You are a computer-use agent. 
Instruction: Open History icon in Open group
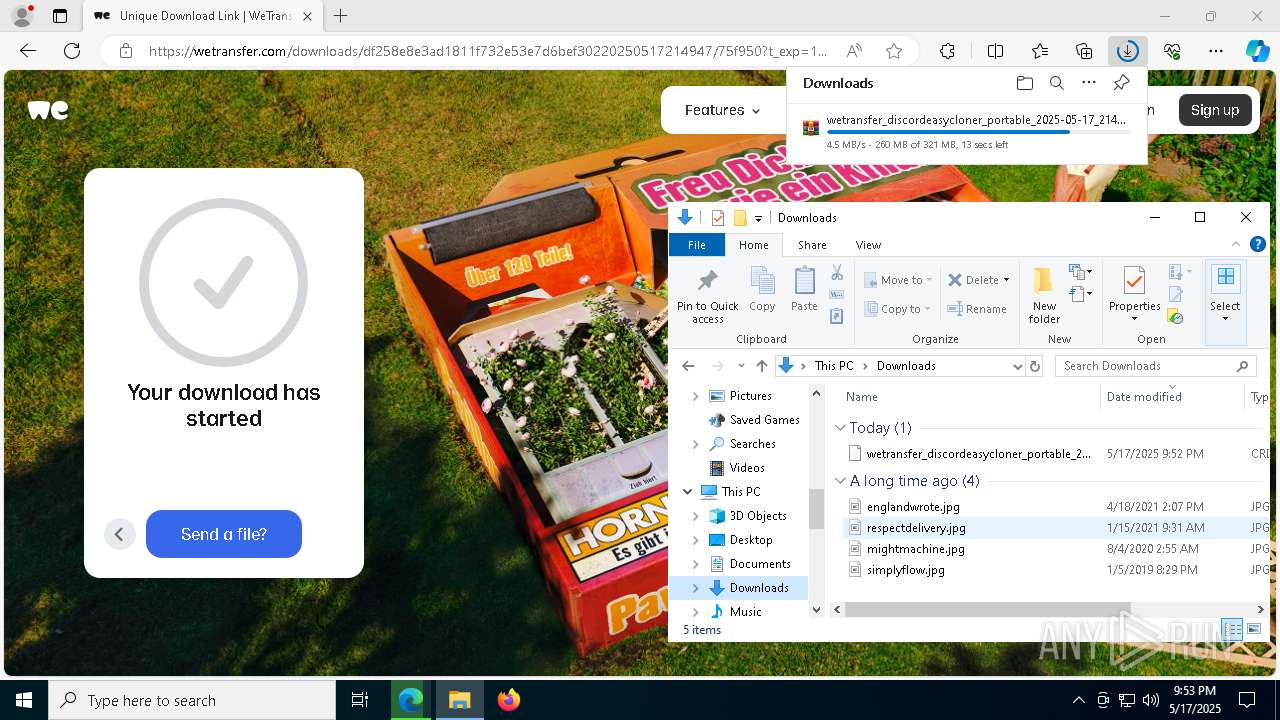click(x=1176, y=317)
